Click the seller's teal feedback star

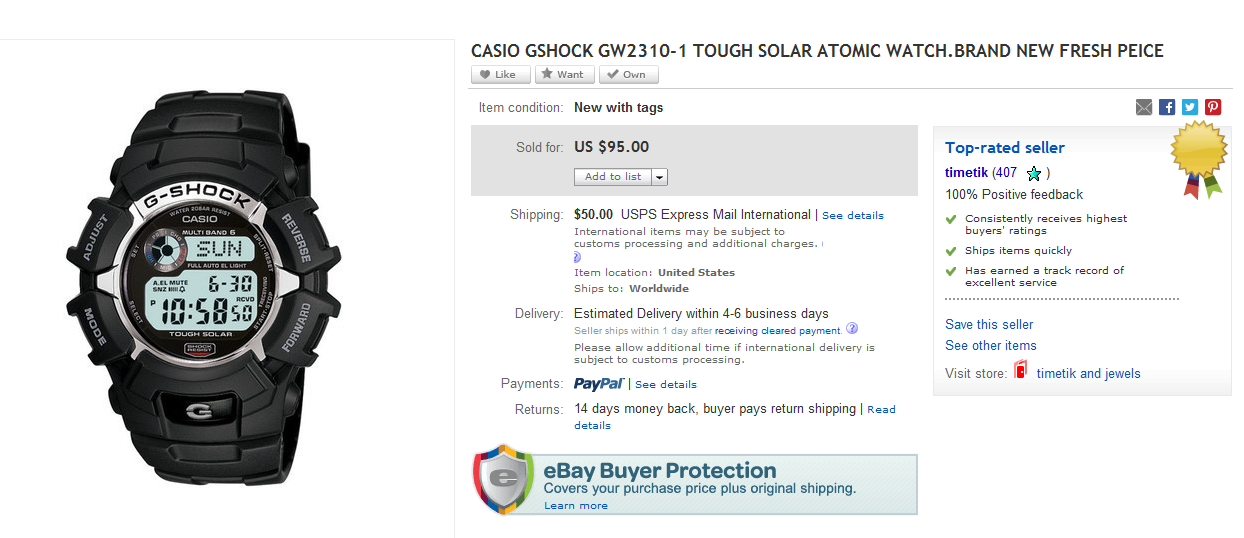pos(1034,173)
